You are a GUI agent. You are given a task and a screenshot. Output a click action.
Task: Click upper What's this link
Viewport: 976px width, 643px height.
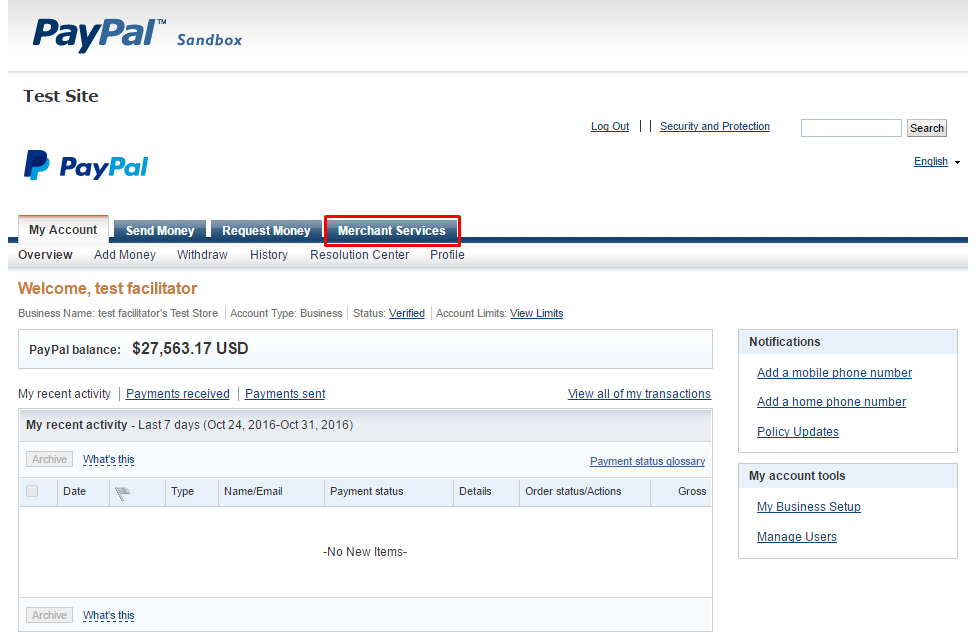tap(108, 459)
